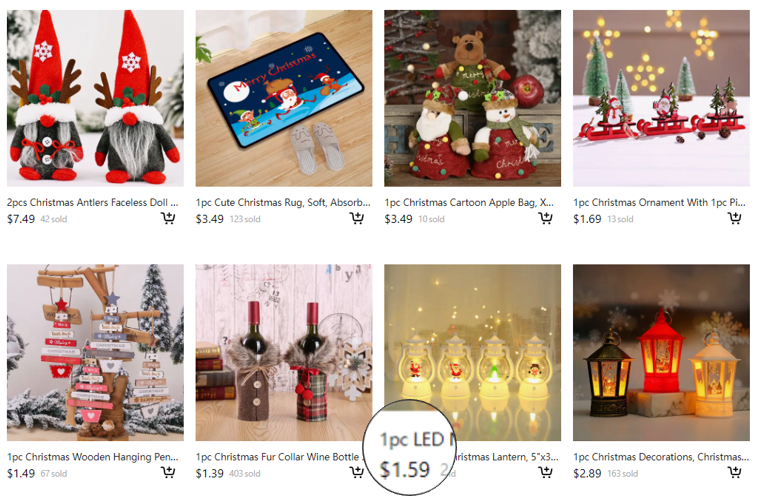Viewport: 760px width, 501px height.
Task: Add LED Christmas Lantern to cart
Action: point(545,472)
